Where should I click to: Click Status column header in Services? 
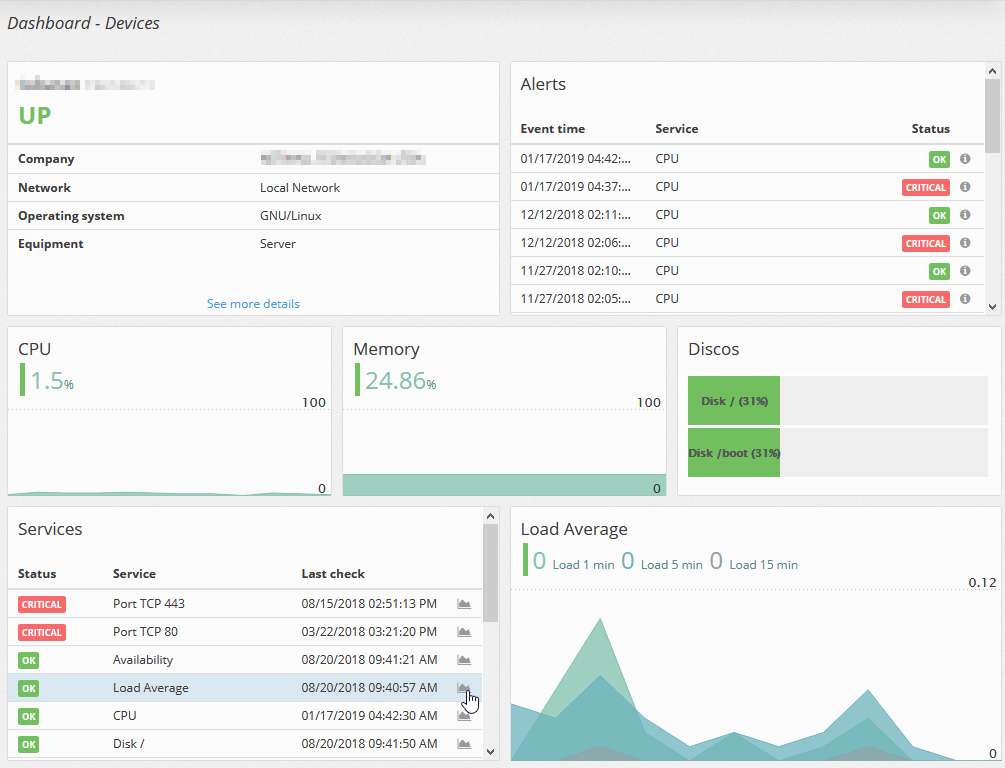tap(37, 574)
